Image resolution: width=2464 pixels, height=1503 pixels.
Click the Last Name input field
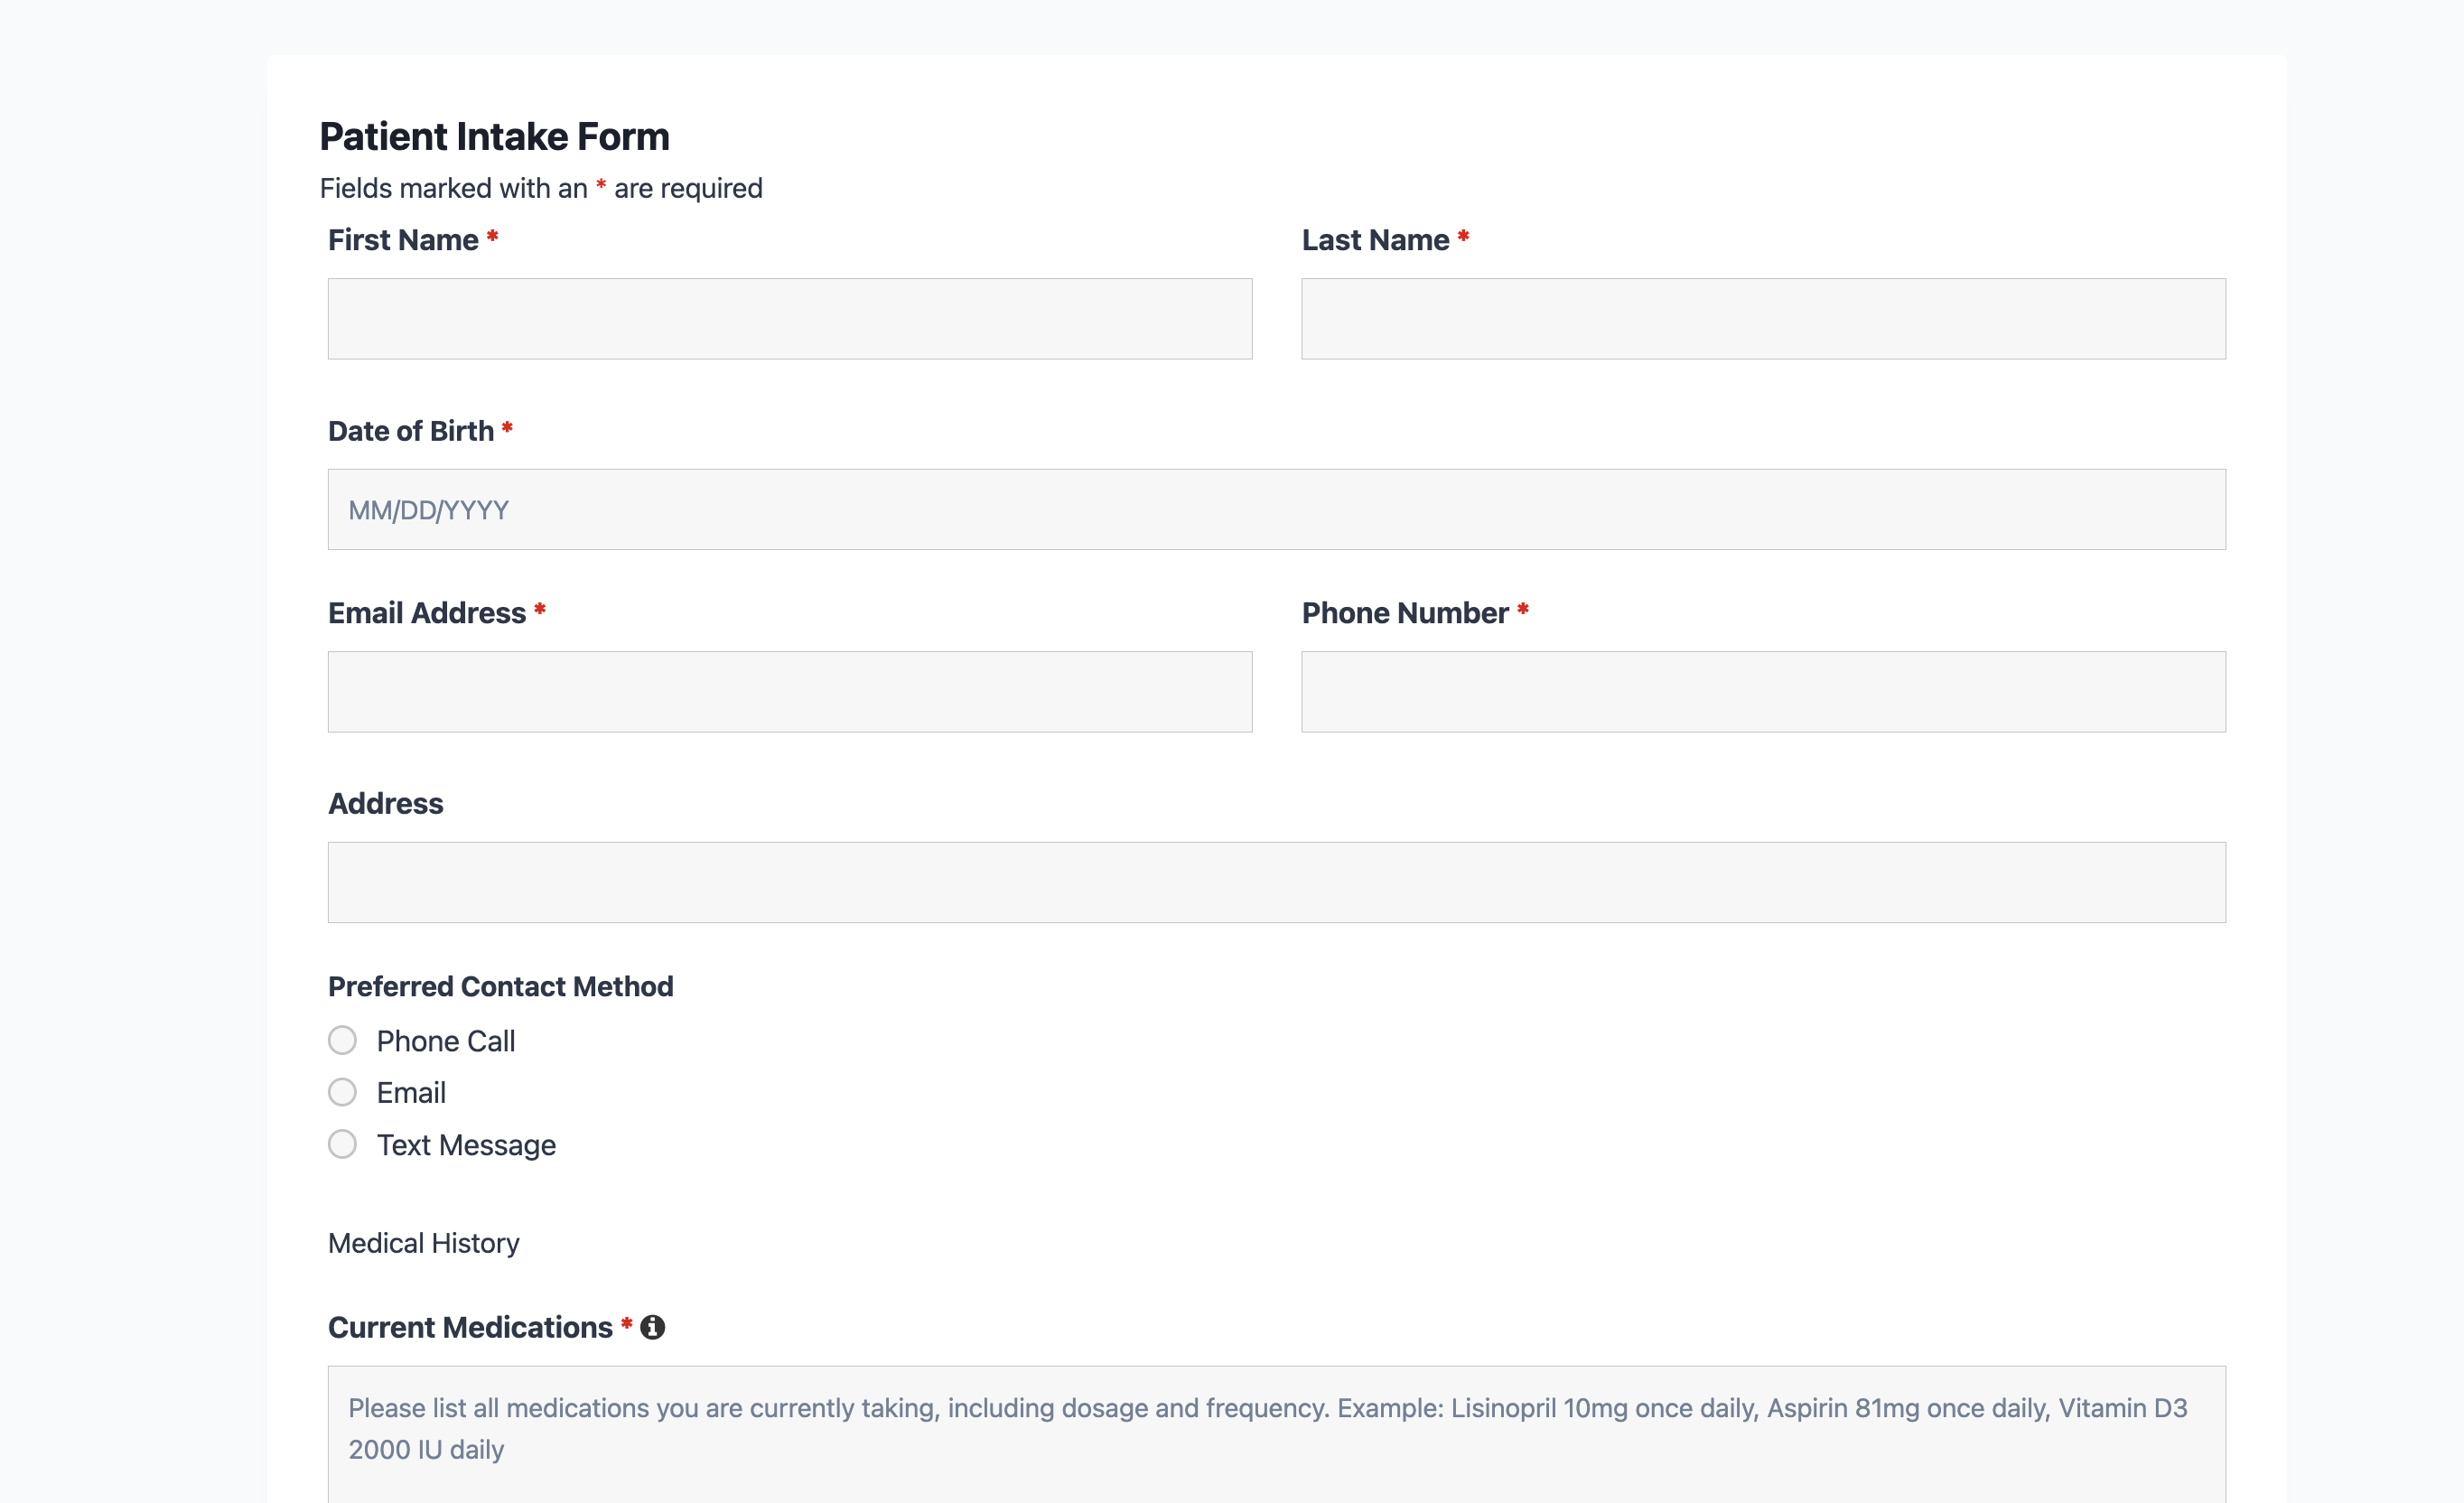point(1762,319)
